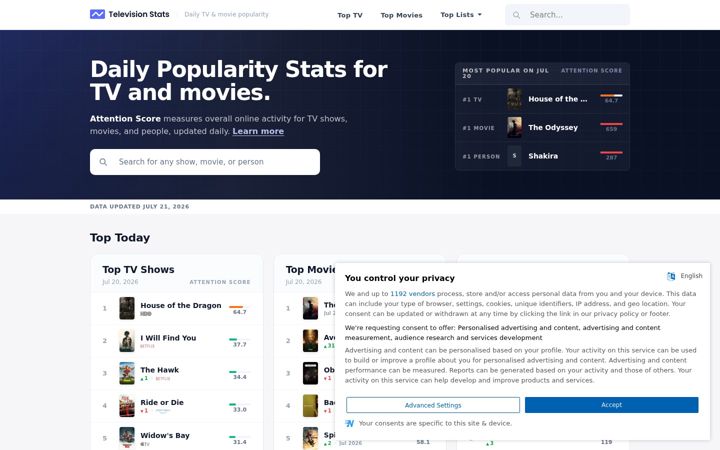Click the rank 3 movie poster in Top Movies
720x450 pixels.
coord(310,373)
